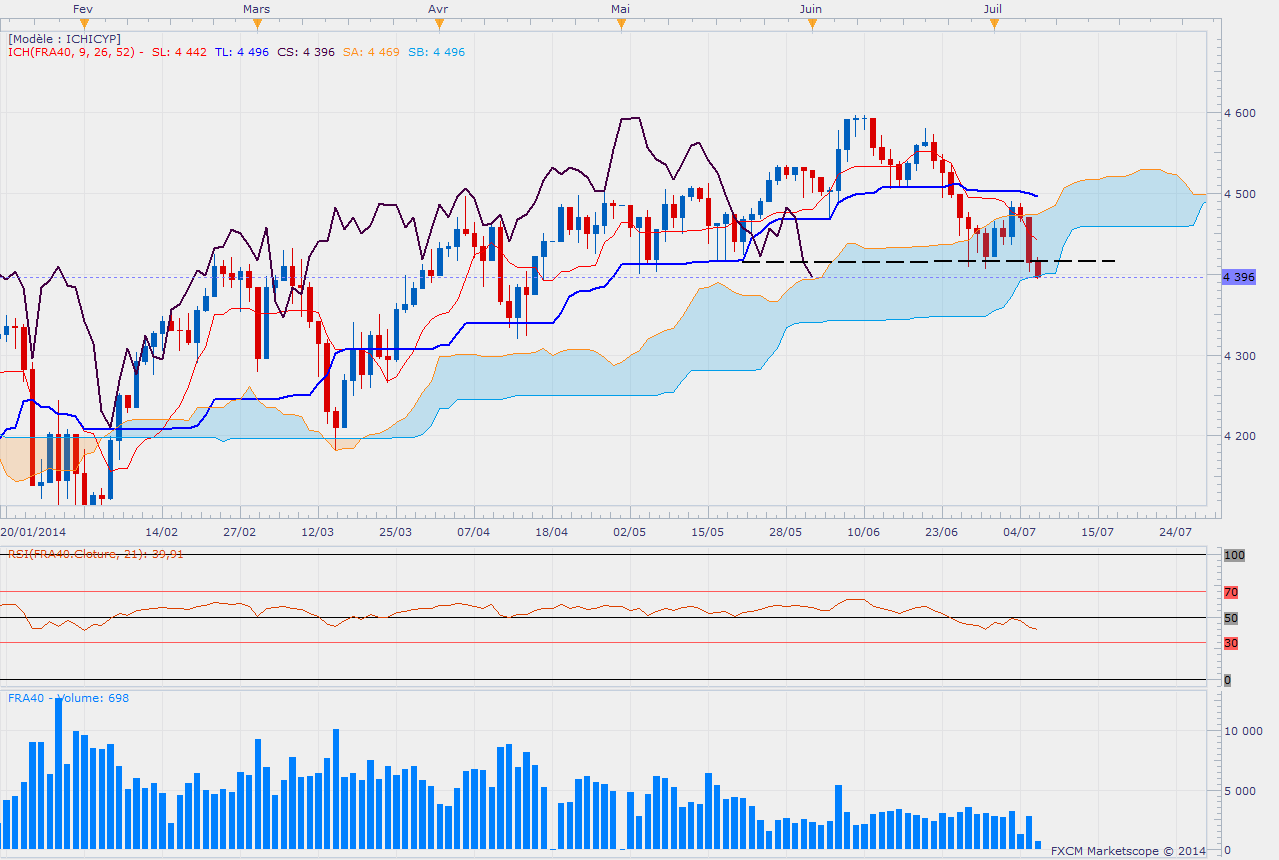Click the current price tag '4 396'
Image resolution: width=1279 pixels, height=860 pixels.
click(x=1238, y=277)
